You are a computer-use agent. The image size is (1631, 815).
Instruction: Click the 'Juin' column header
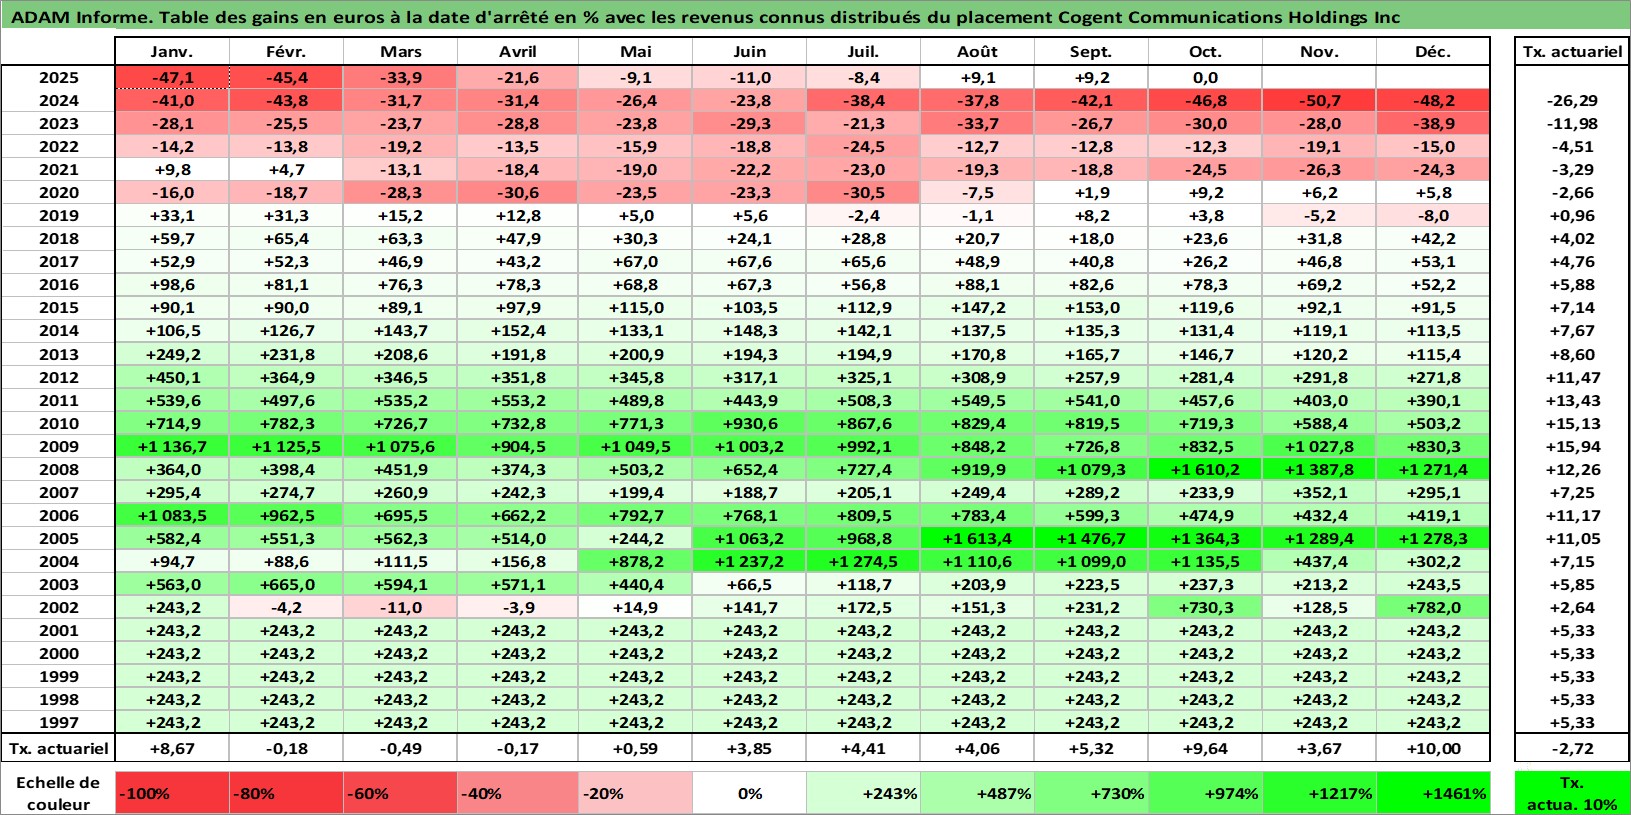point(750,52)
